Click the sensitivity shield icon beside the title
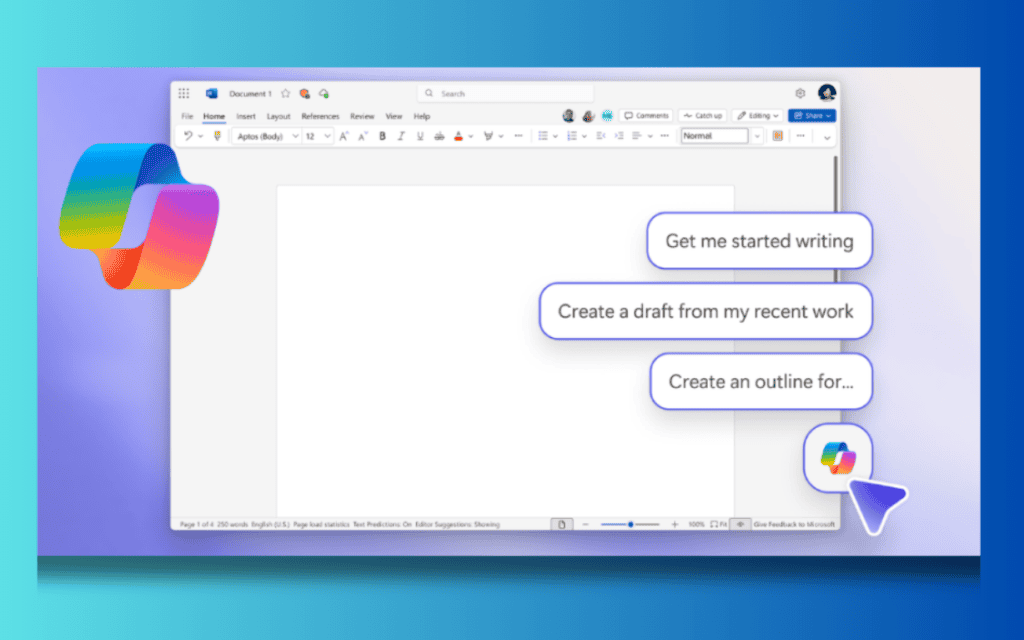Screen dimensions: 1024x640 (304, 93)
